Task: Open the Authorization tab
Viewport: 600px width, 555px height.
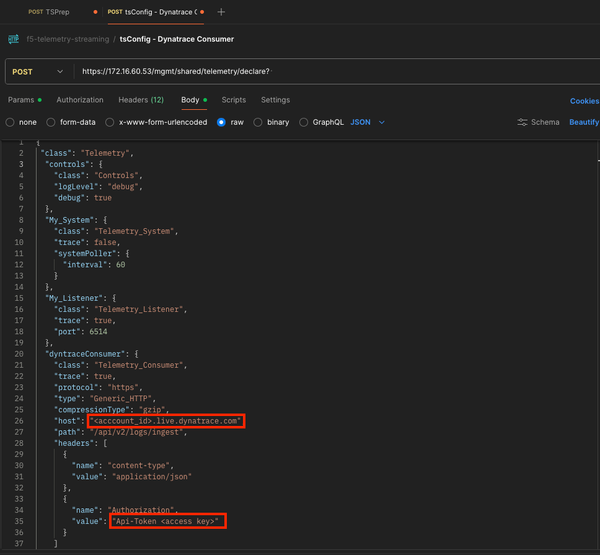Action: 80,100
